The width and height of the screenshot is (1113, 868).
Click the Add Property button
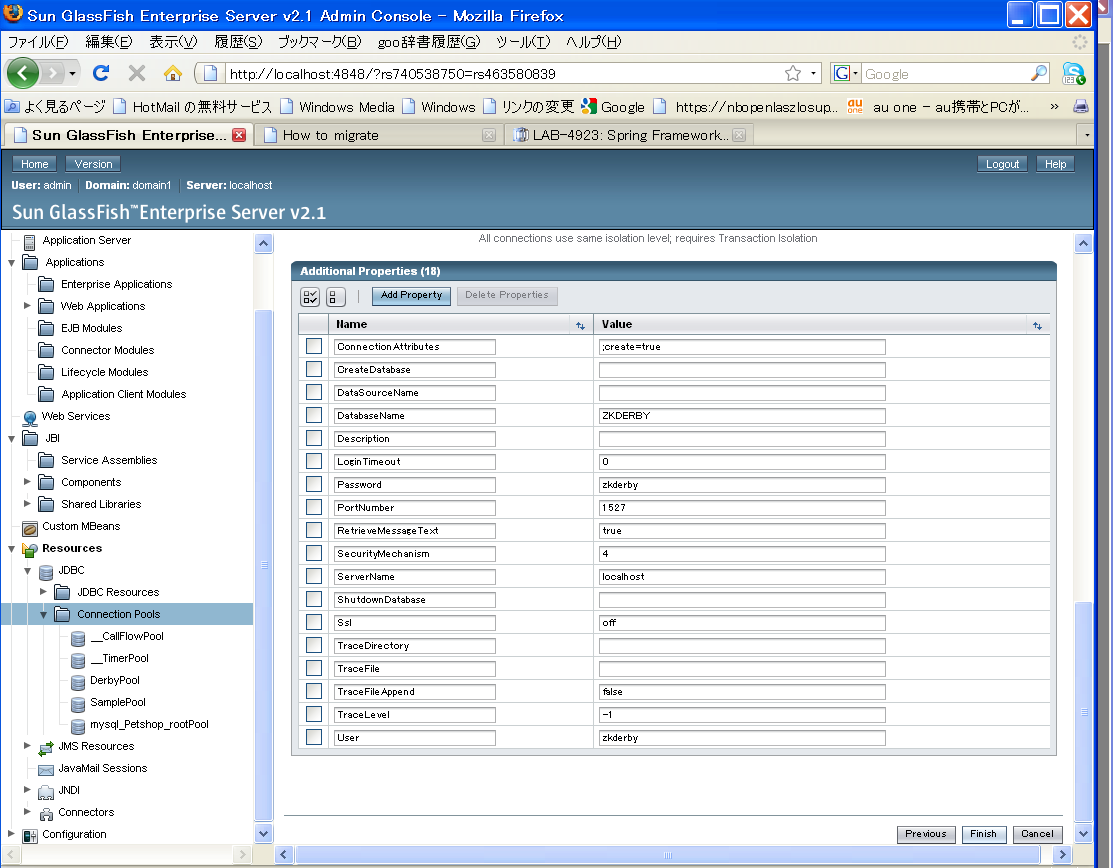tap(411, 295)
